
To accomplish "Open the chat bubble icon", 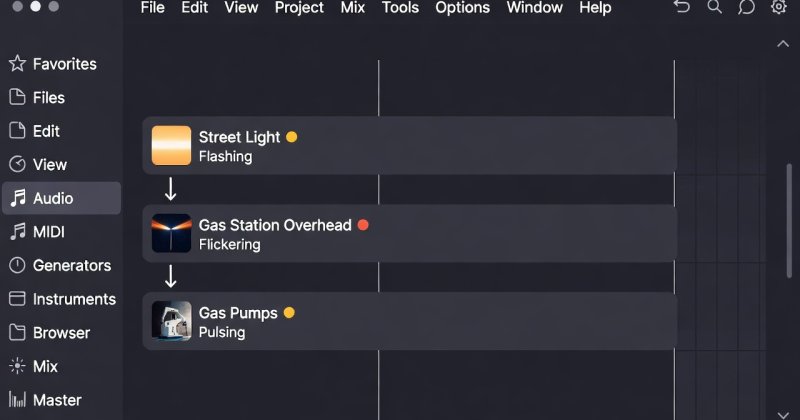I will [746, 7].
